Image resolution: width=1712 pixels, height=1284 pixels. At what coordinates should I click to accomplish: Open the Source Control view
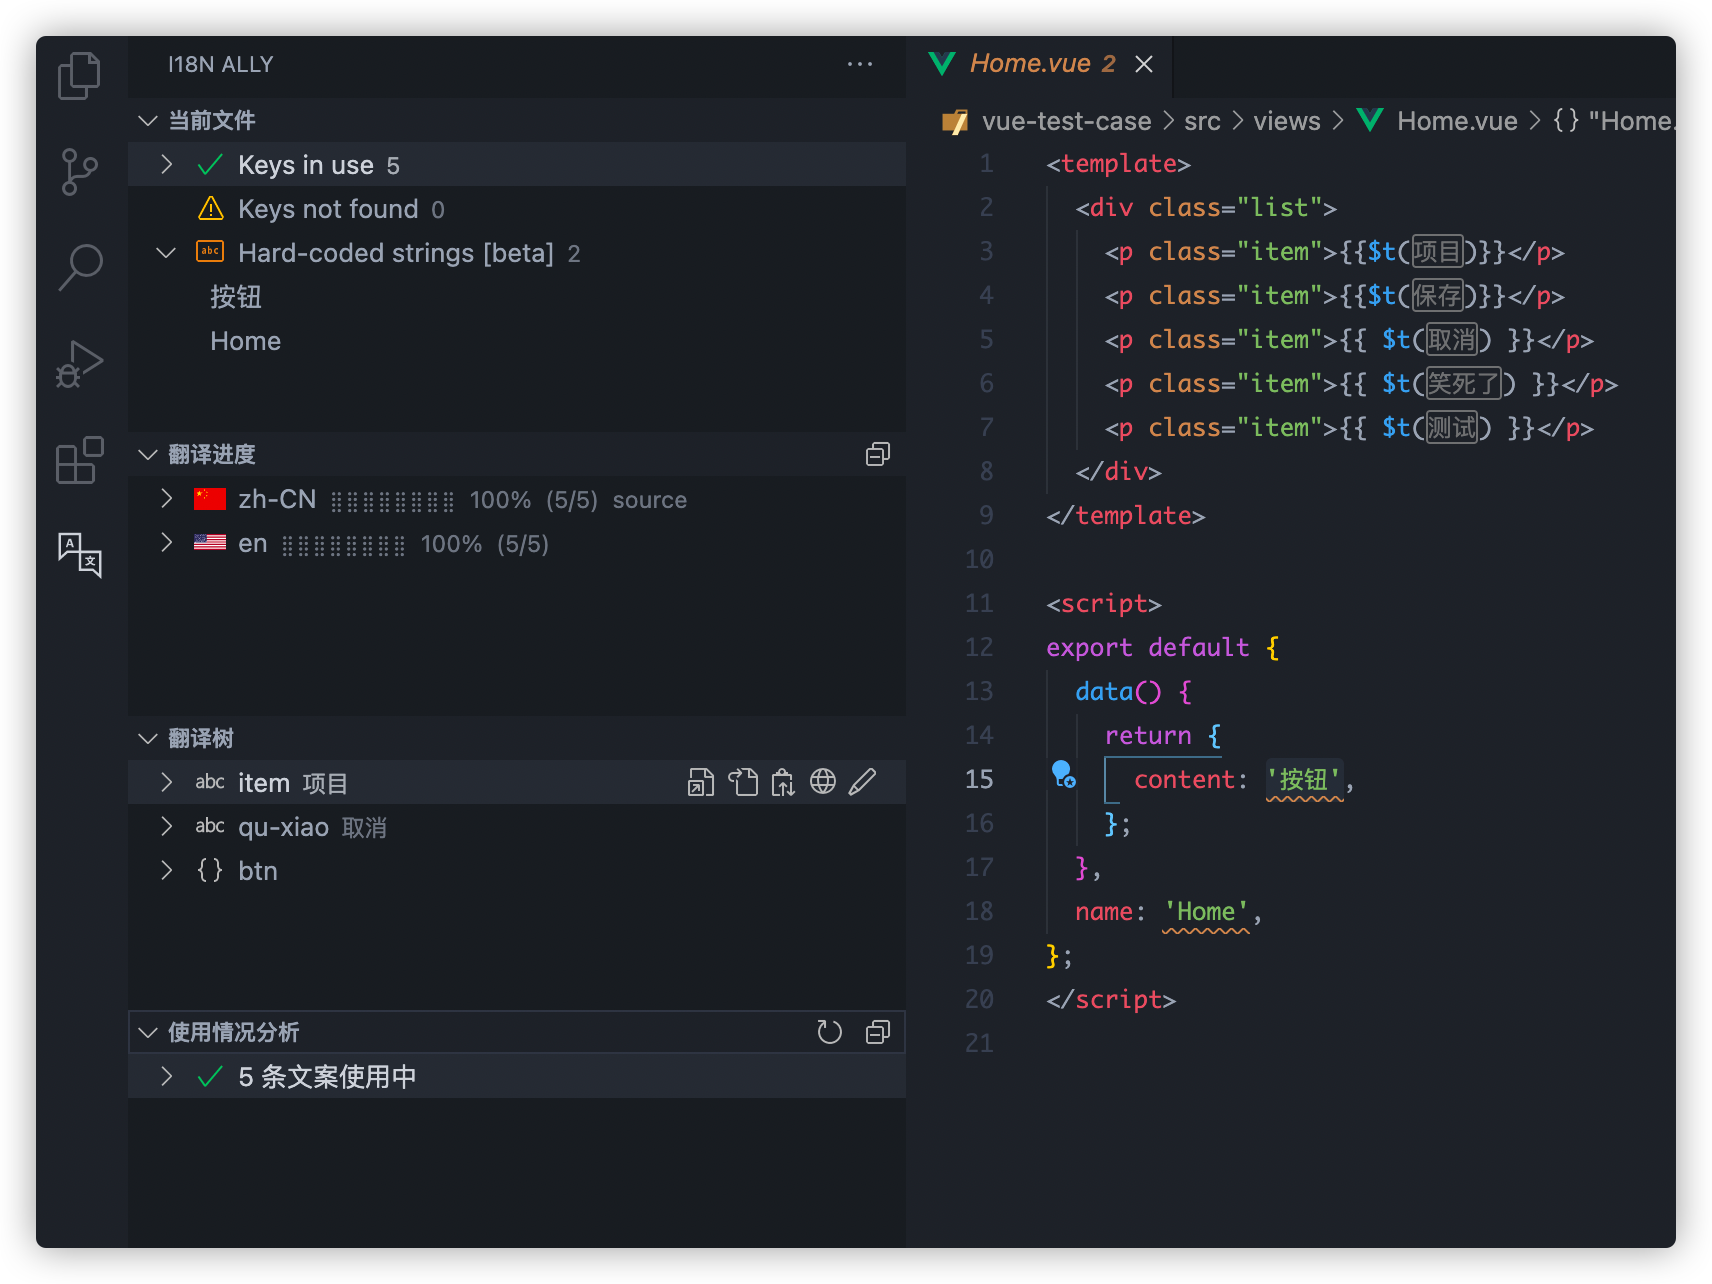(x=80, y=172)
